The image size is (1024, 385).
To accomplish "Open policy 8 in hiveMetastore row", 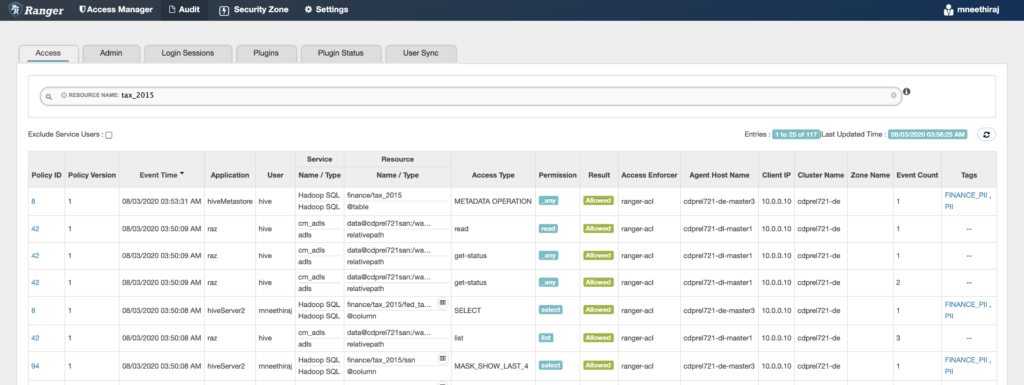I will tap(33, 202).
